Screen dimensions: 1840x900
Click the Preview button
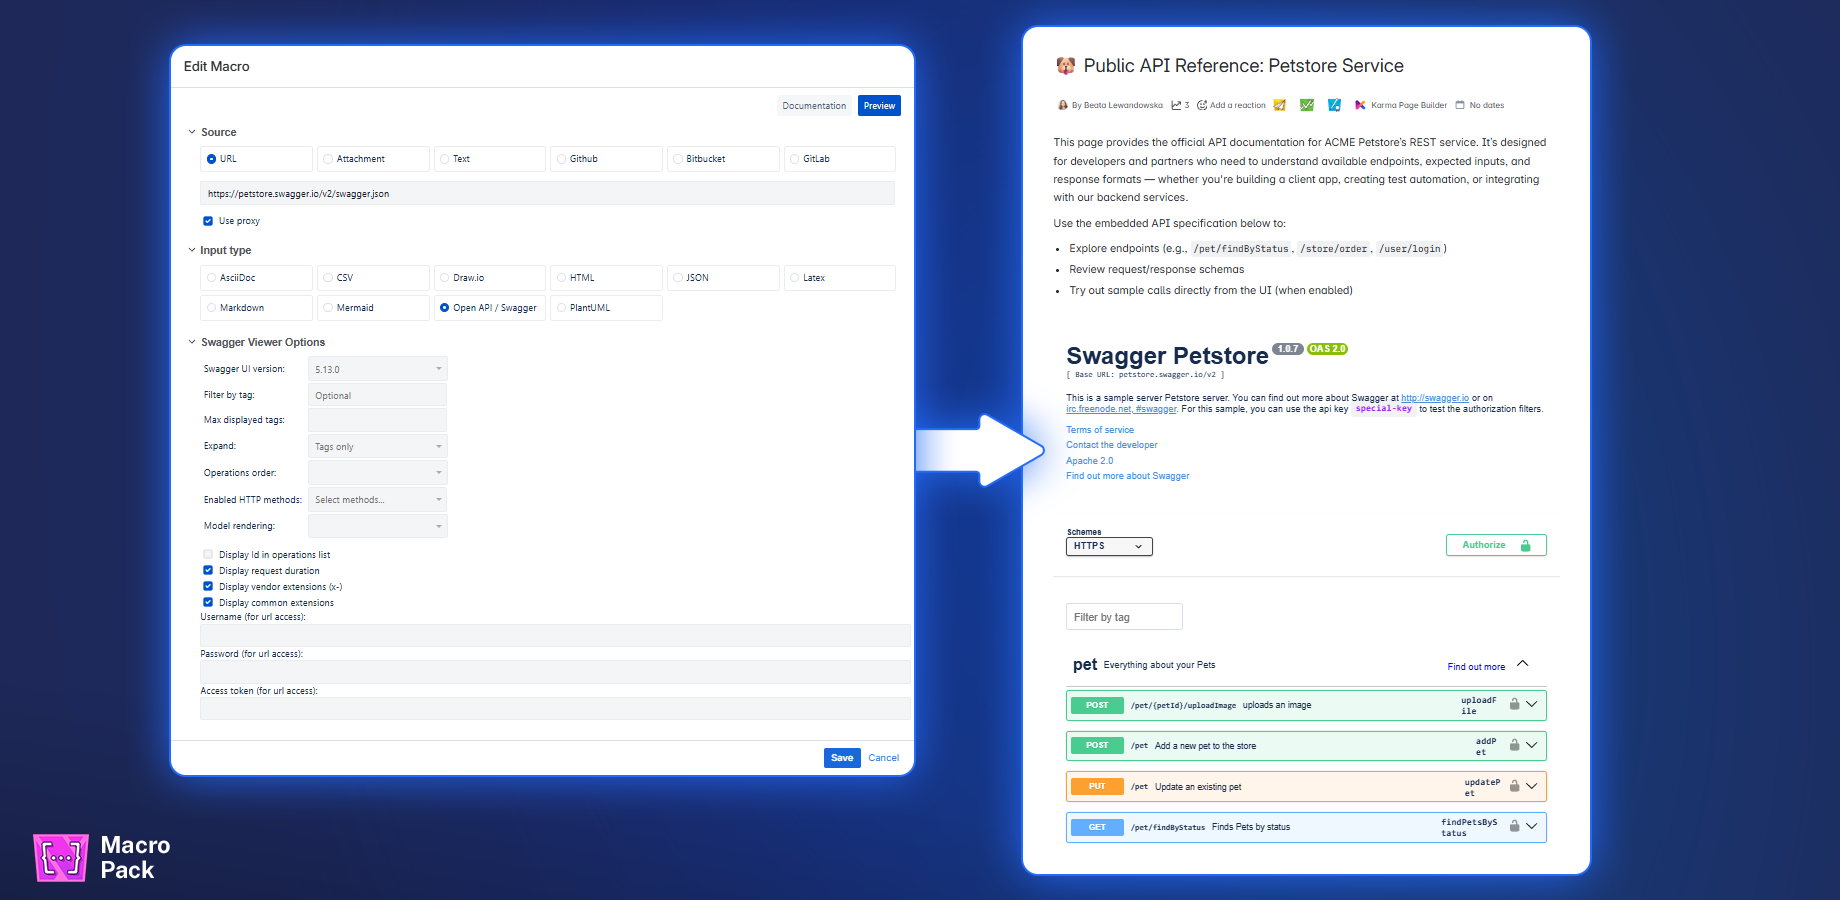tap(879, 106)
